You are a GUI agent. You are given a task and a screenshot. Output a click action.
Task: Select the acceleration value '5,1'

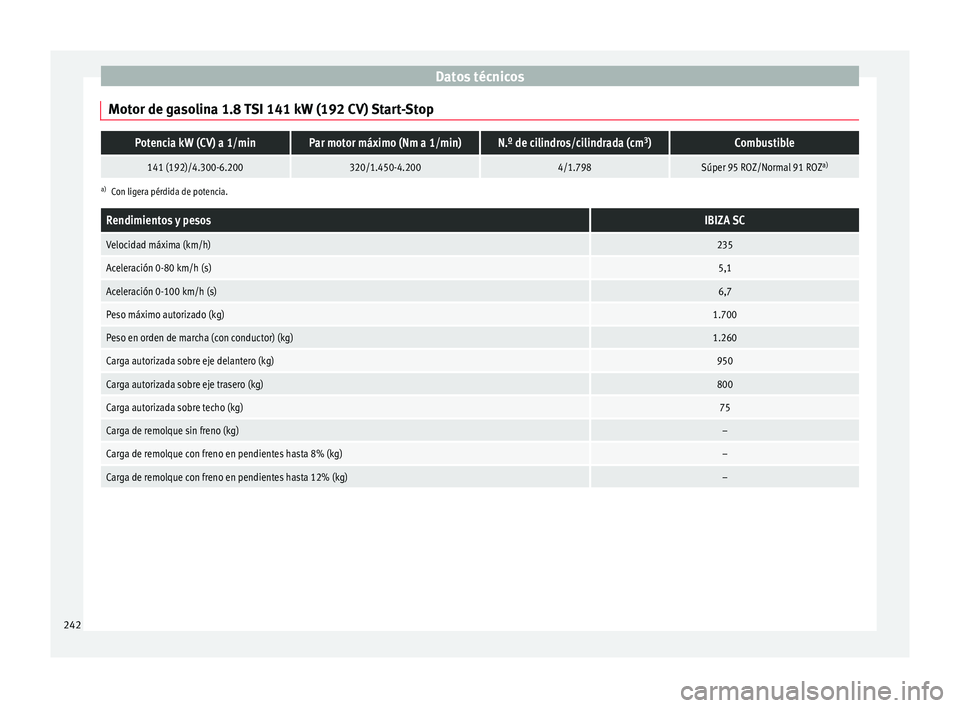tap(724, 268)
